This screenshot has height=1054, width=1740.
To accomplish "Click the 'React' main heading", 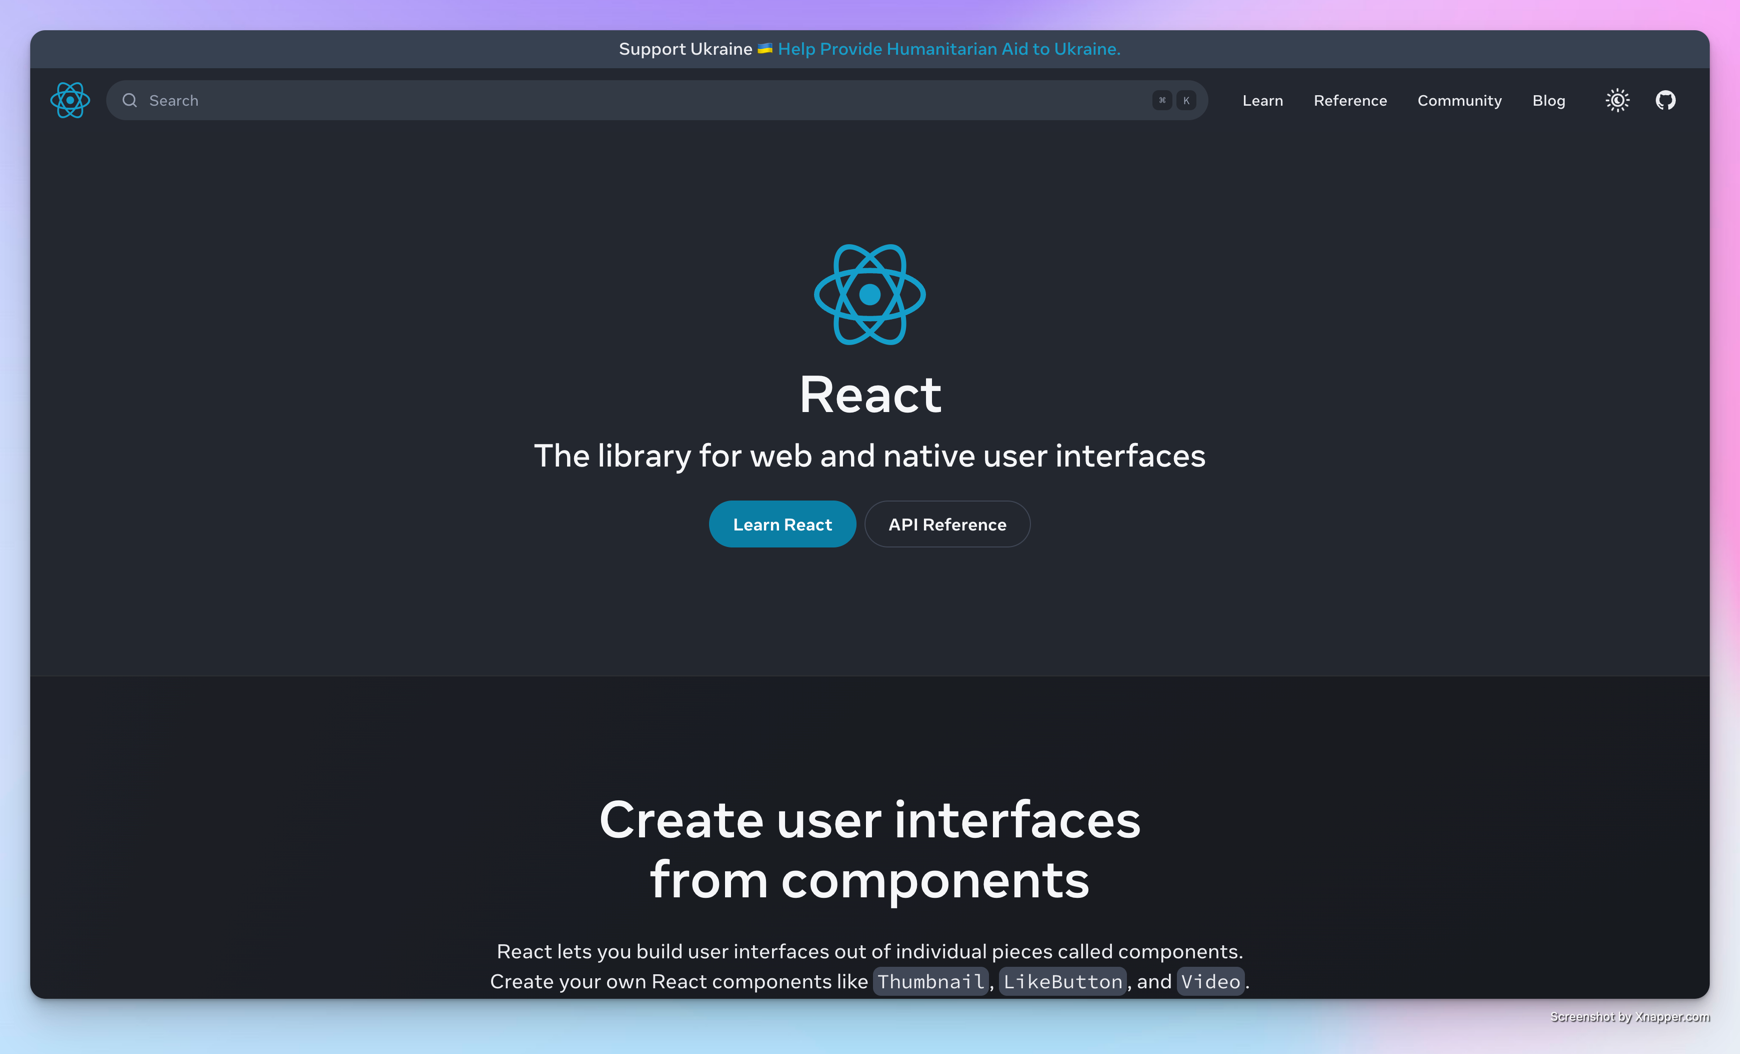I will [870, 394].
